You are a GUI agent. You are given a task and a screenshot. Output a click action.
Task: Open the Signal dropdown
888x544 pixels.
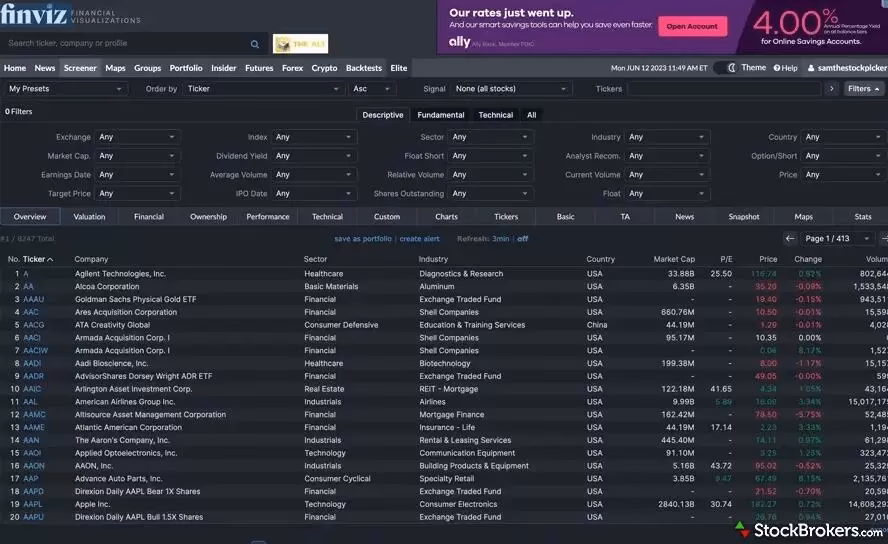[511, 89]
